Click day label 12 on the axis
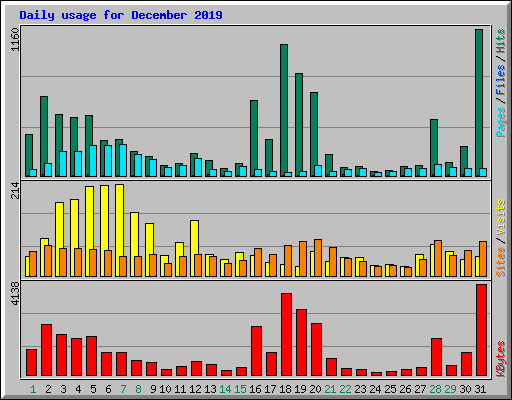Screen dimensions: 512x400 coord(195,389)
